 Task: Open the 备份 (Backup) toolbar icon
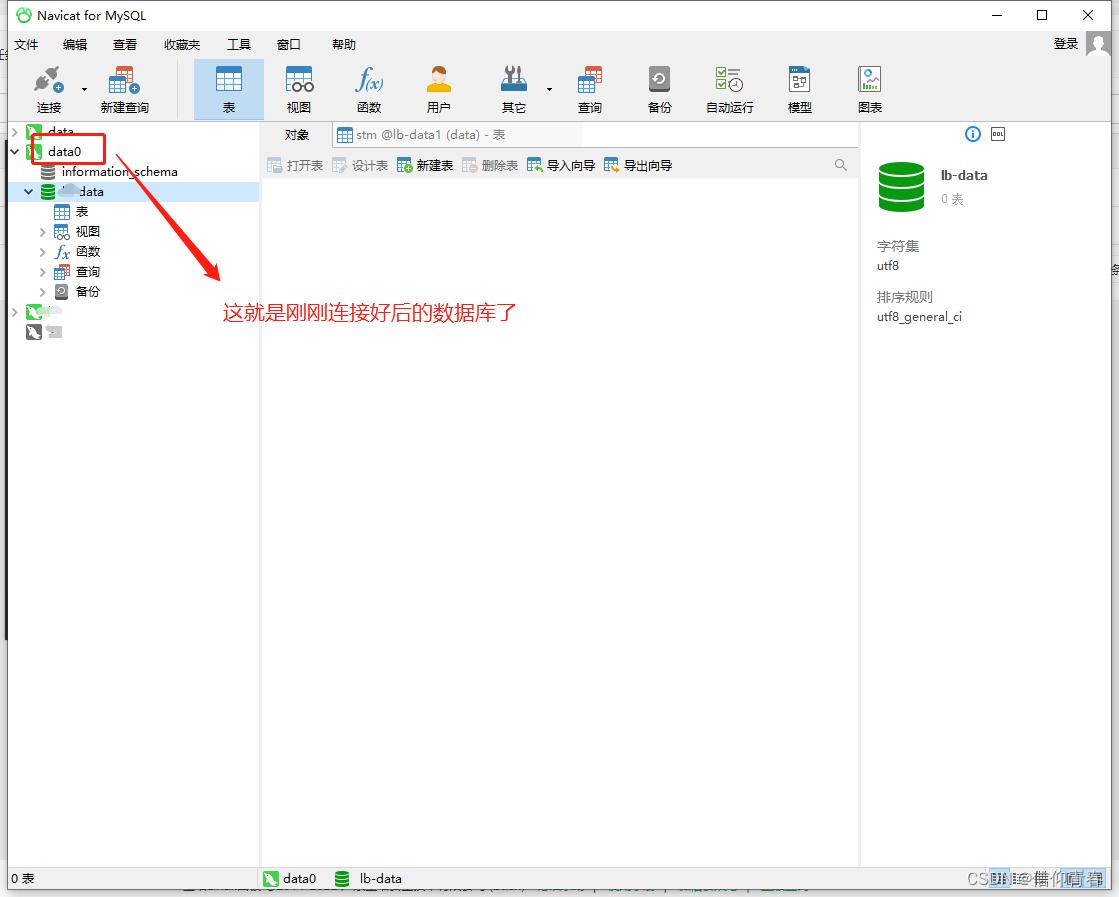(659, 88)
